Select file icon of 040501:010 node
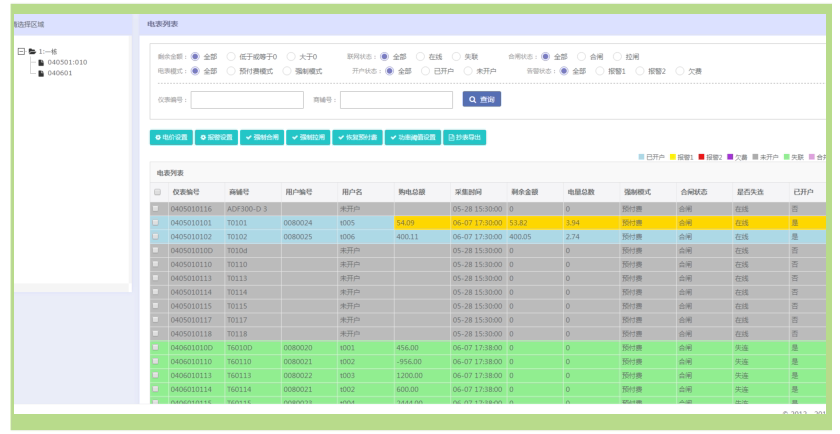Screen dimensions: 840x434 41,63
